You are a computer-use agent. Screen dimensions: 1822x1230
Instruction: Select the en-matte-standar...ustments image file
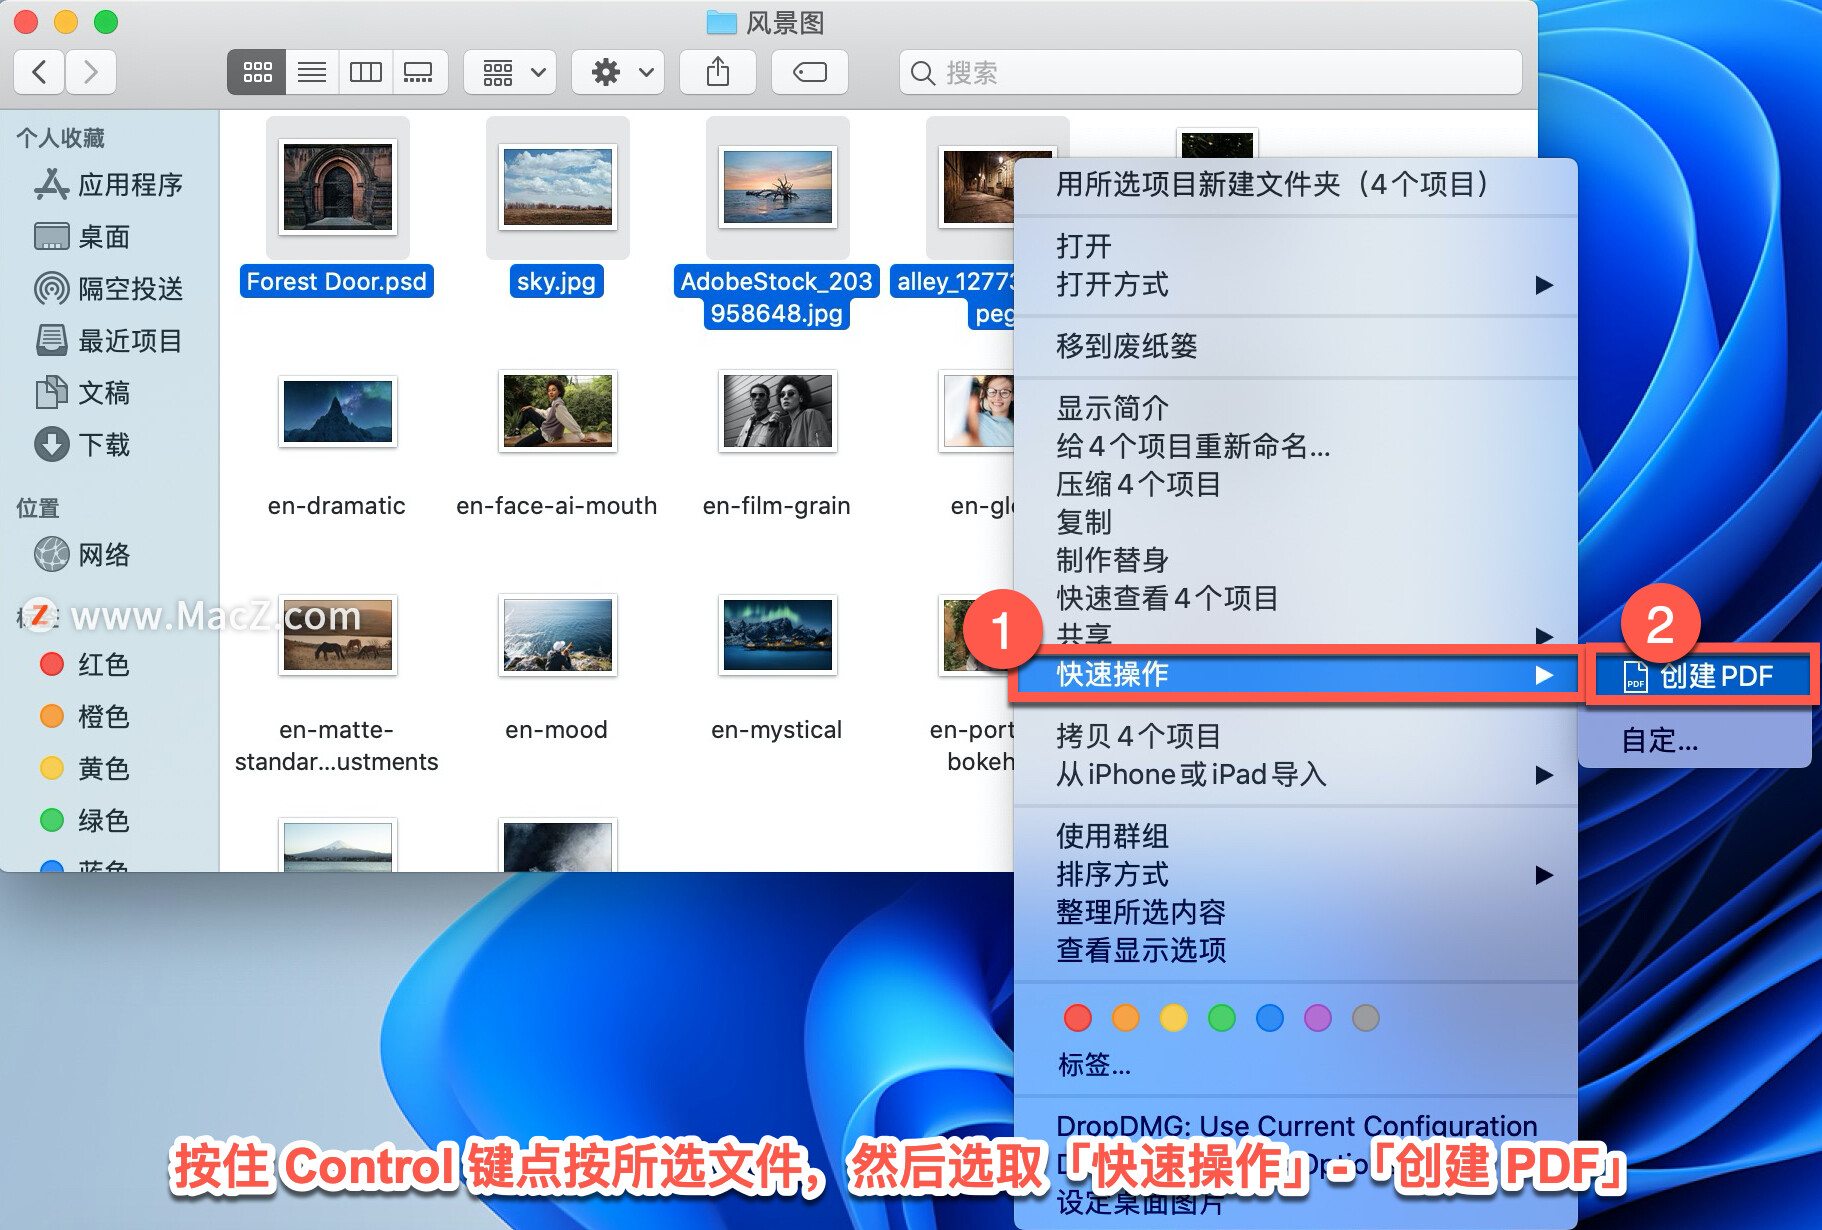coord(338,635)
